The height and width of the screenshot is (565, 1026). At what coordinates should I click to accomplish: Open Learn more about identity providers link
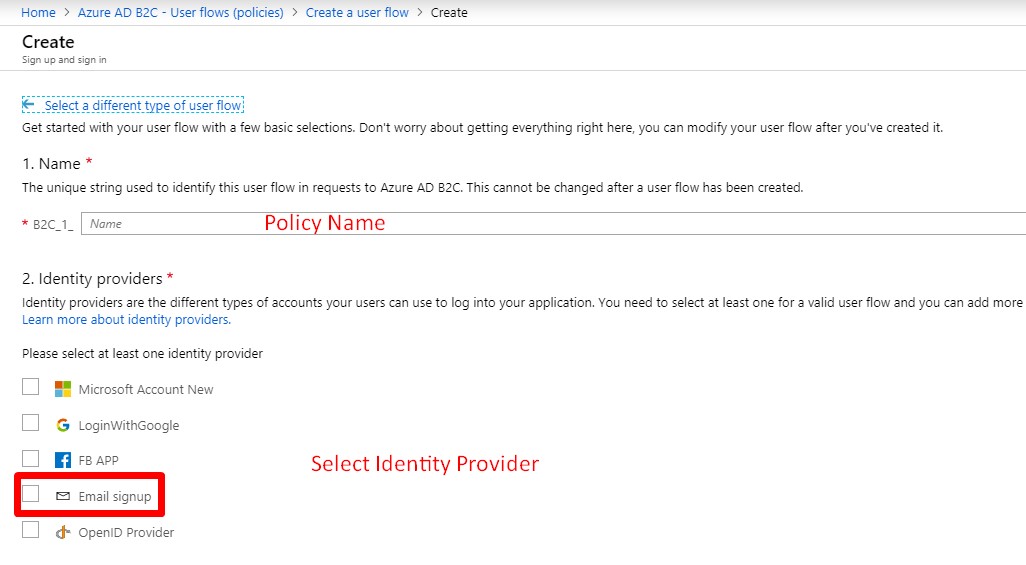point(126,319)
